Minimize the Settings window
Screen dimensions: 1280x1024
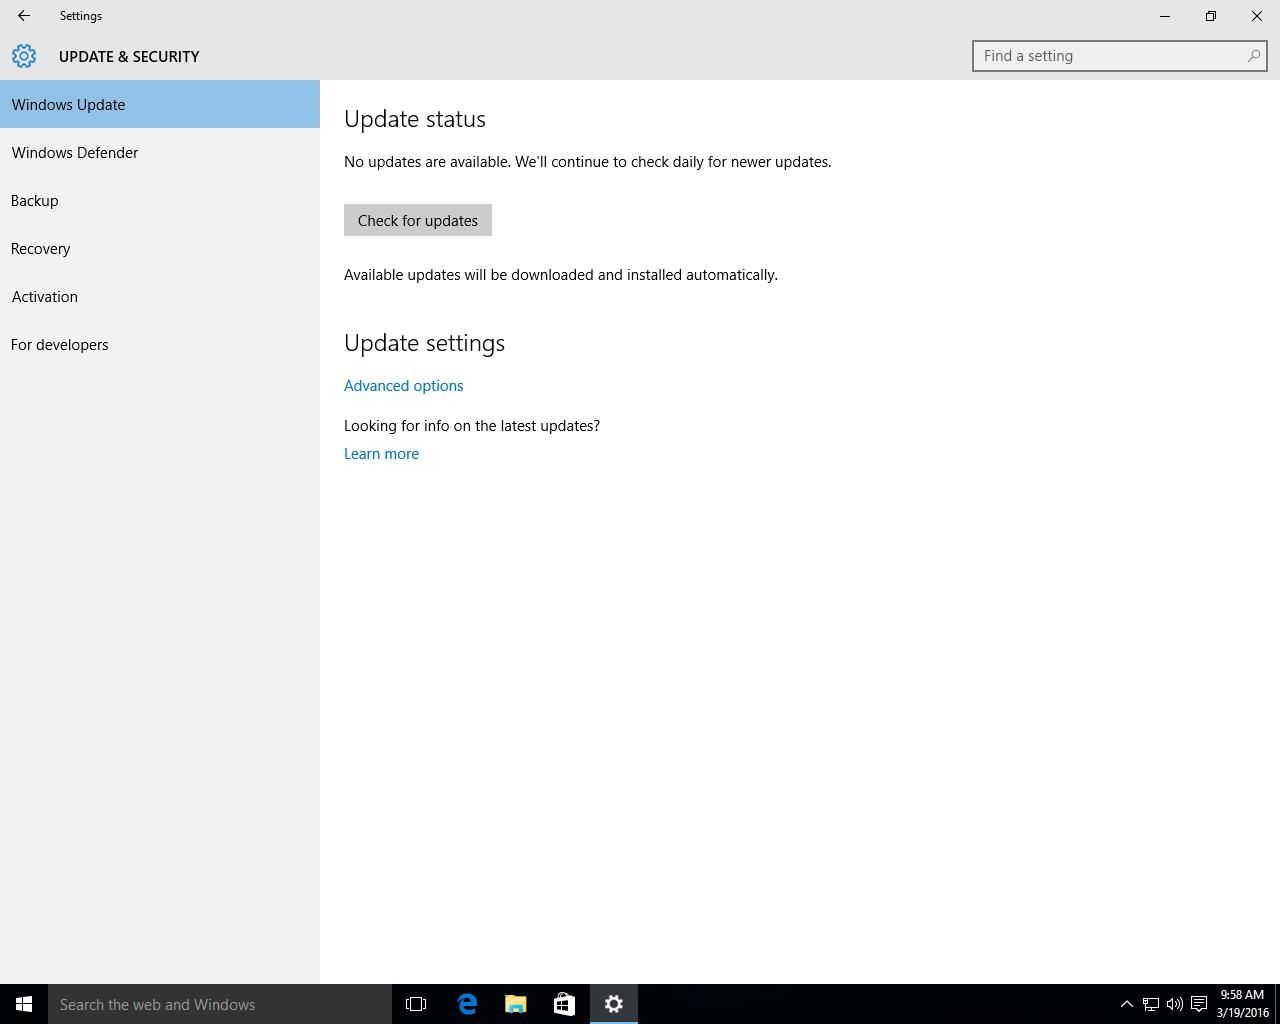click(1165, 16)
